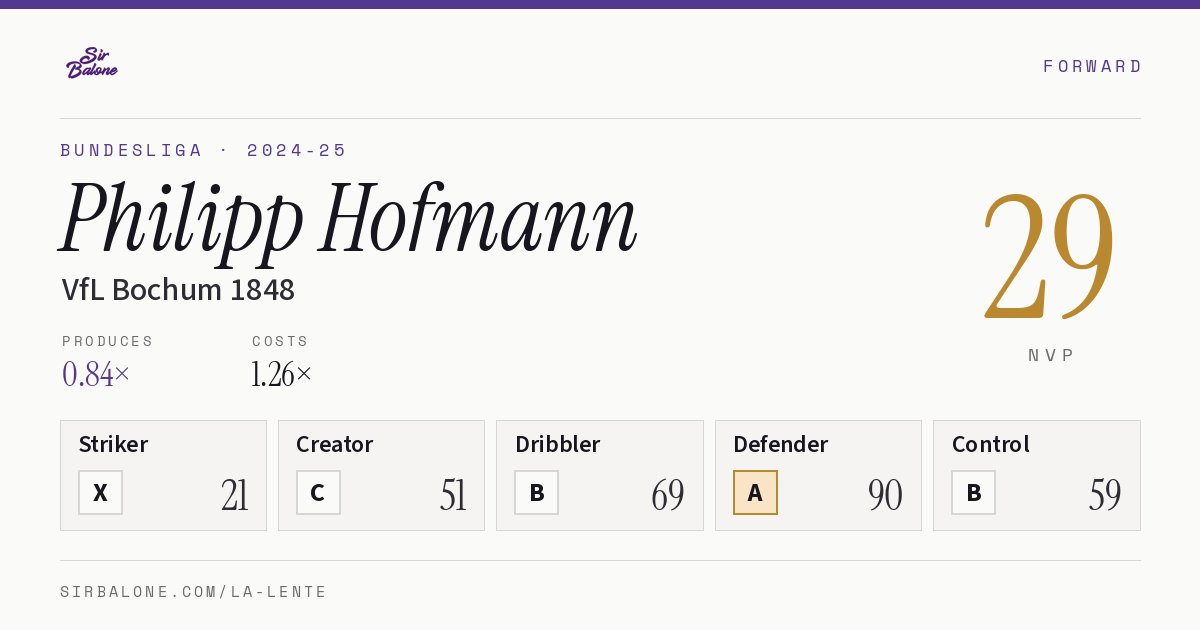Click the PRODUCES label
This screenshot has height=630, width=1200.
108,341
